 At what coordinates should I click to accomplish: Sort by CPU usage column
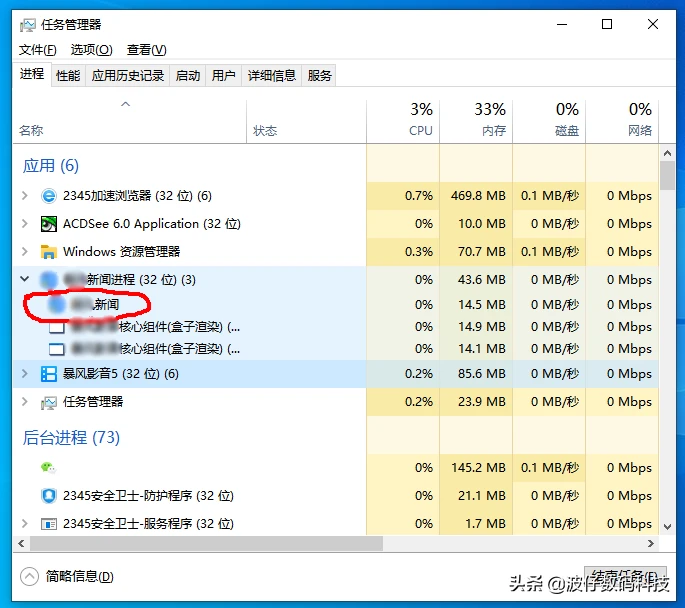point(403,121)
